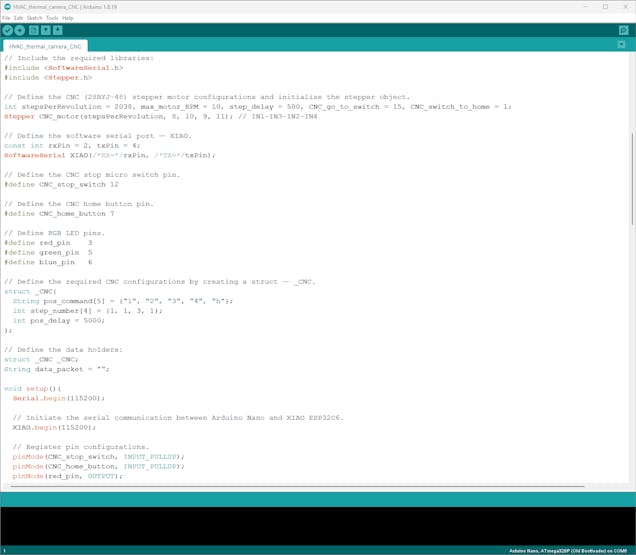Click the line '#include <Stepper.h>'
Viewport: 636px width, 555px height.
(48, 77)
